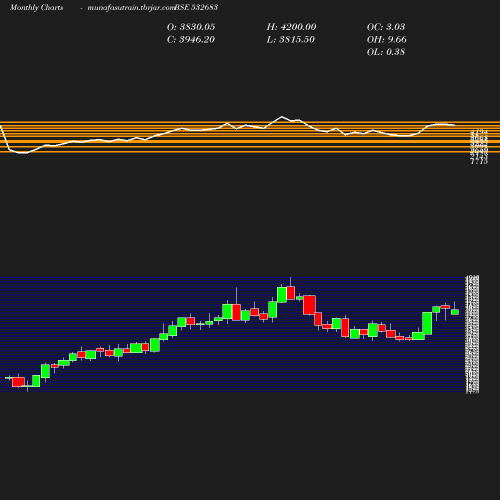Select the close price "C: 3946.20"
Viewport: 500px width, 500px height.
191,39
